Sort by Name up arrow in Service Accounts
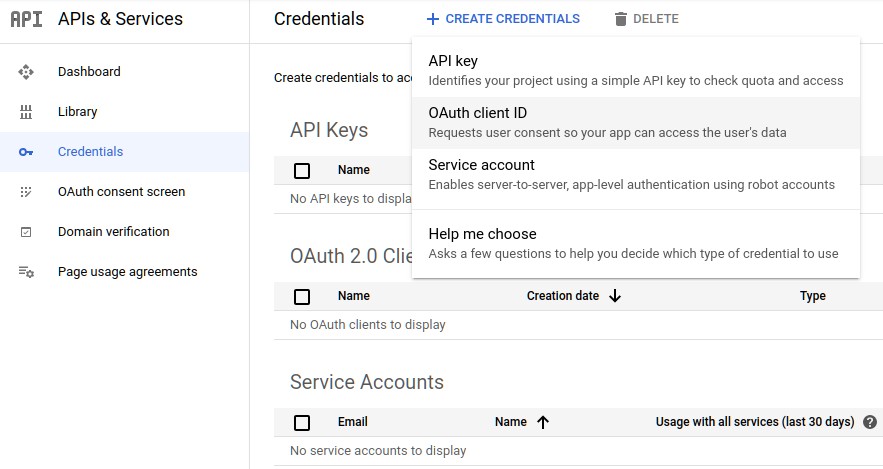The height and width of the screenshot is (469, 883). (x=543, y=422)
